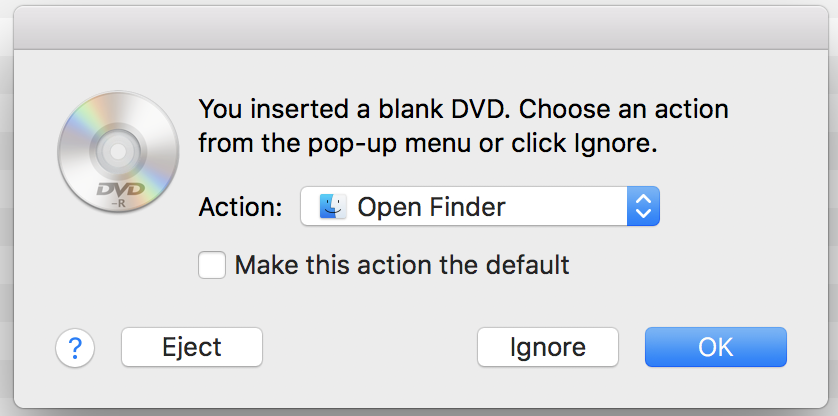
Task: Confirm the dialog with OK
Action: pos(716,347)
